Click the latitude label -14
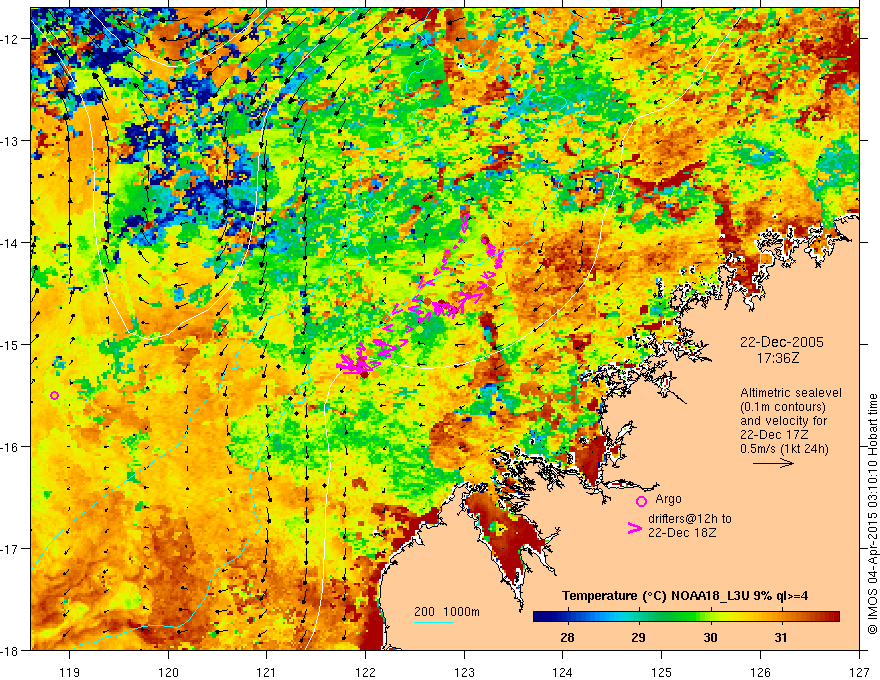Screen dimensions: 880x680 coord(11,243)
